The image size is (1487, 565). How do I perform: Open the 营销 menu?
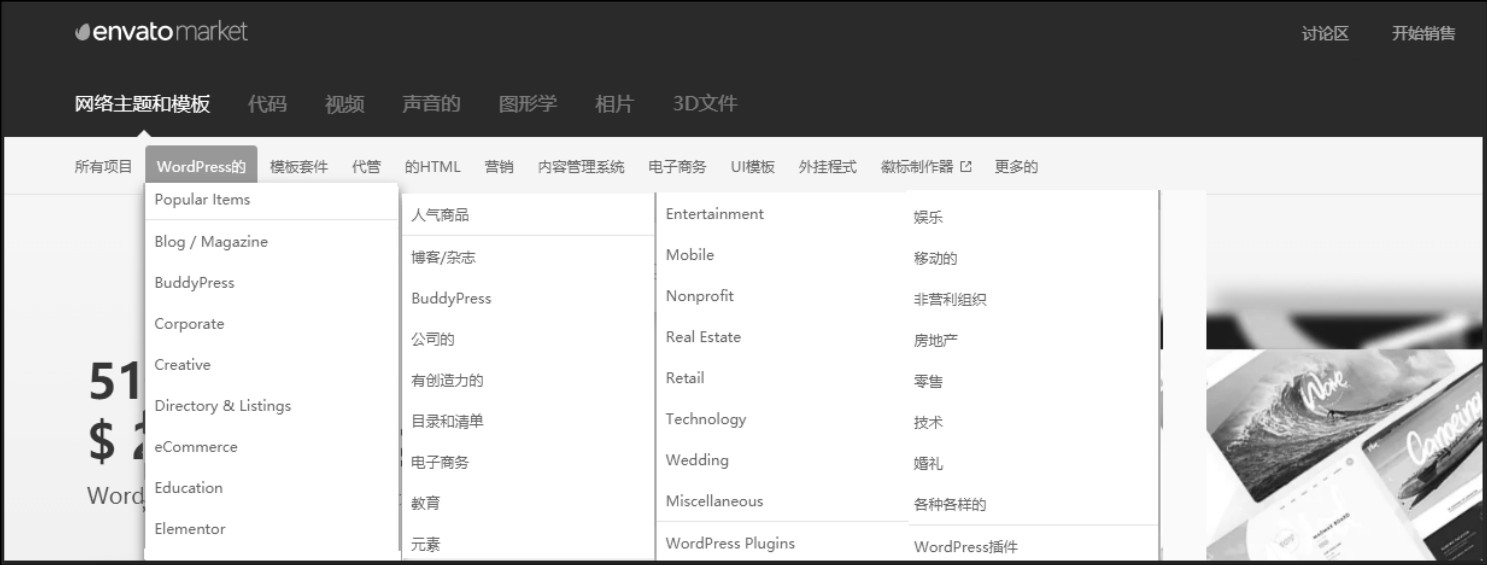(499, 167)
